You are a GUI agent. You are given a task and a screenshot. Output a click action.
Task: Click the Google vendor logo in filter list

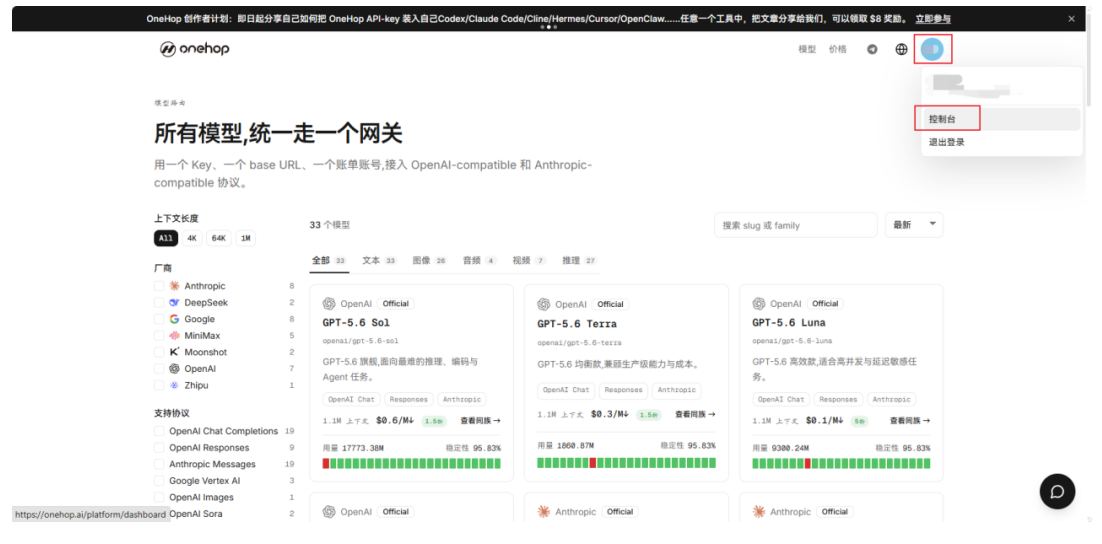click(x=174, y=319)
